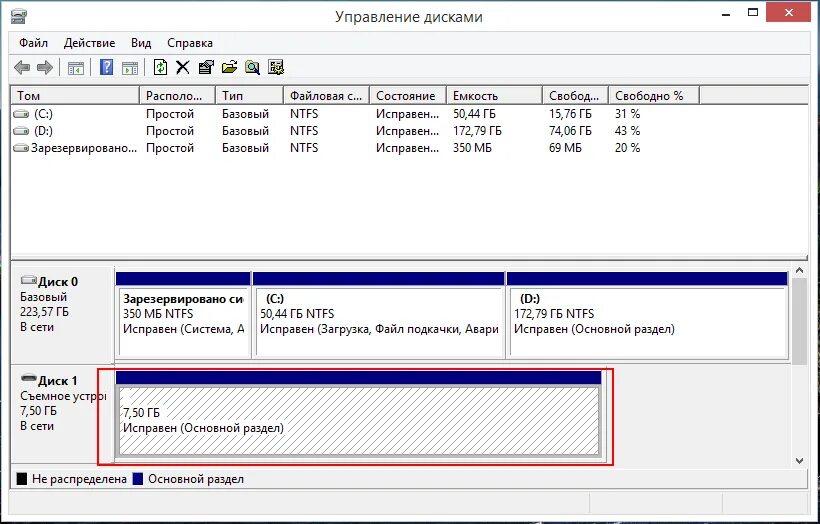Viewport: 820px width, 524px height.
Task: Select (C:) 50,44 ГБ partition on Disk 0
Action: point(379,315)
